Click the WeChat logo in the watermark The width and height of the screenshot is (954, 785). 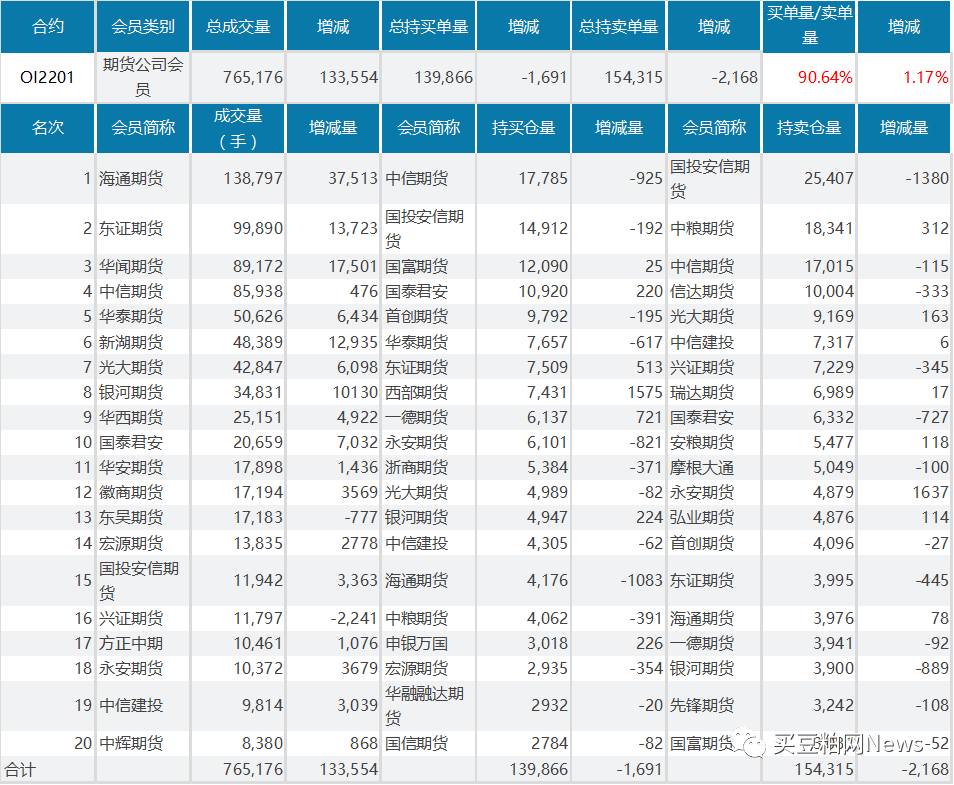751,742
